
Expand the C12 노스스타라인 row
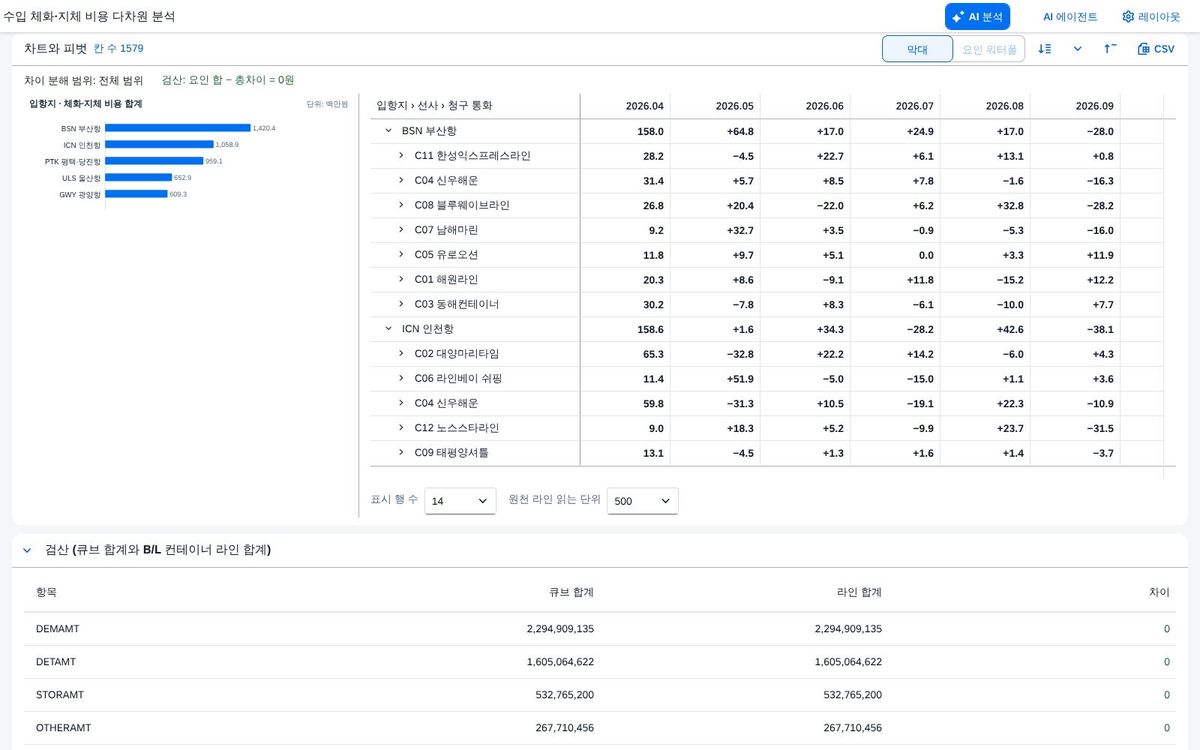pyautogui.click(x=401, y=428)
